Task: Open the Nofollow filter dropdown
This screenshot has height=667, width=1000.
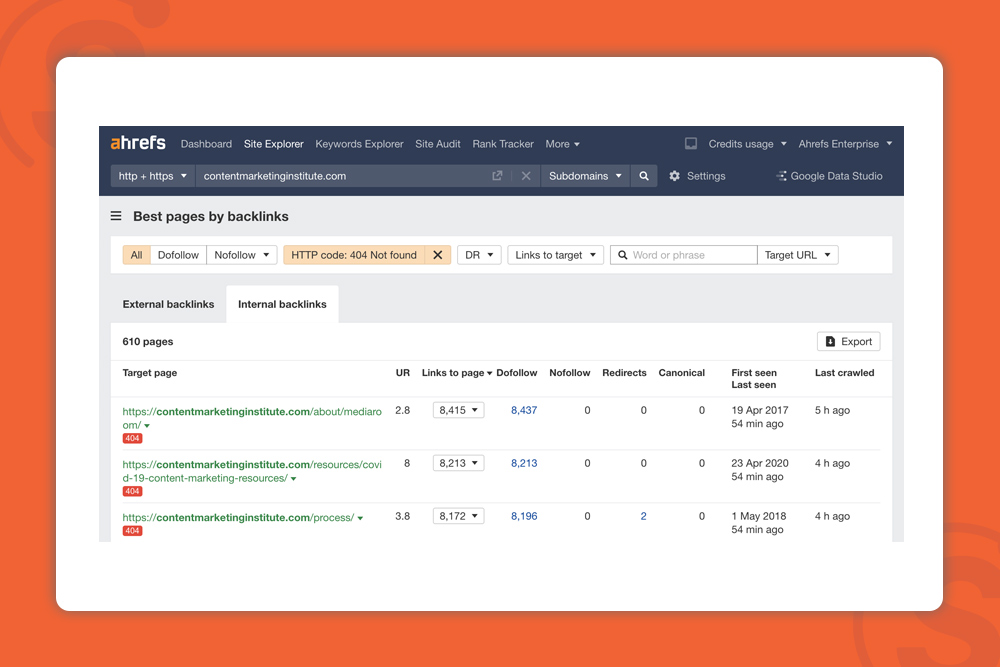Action: coord(242,255)
